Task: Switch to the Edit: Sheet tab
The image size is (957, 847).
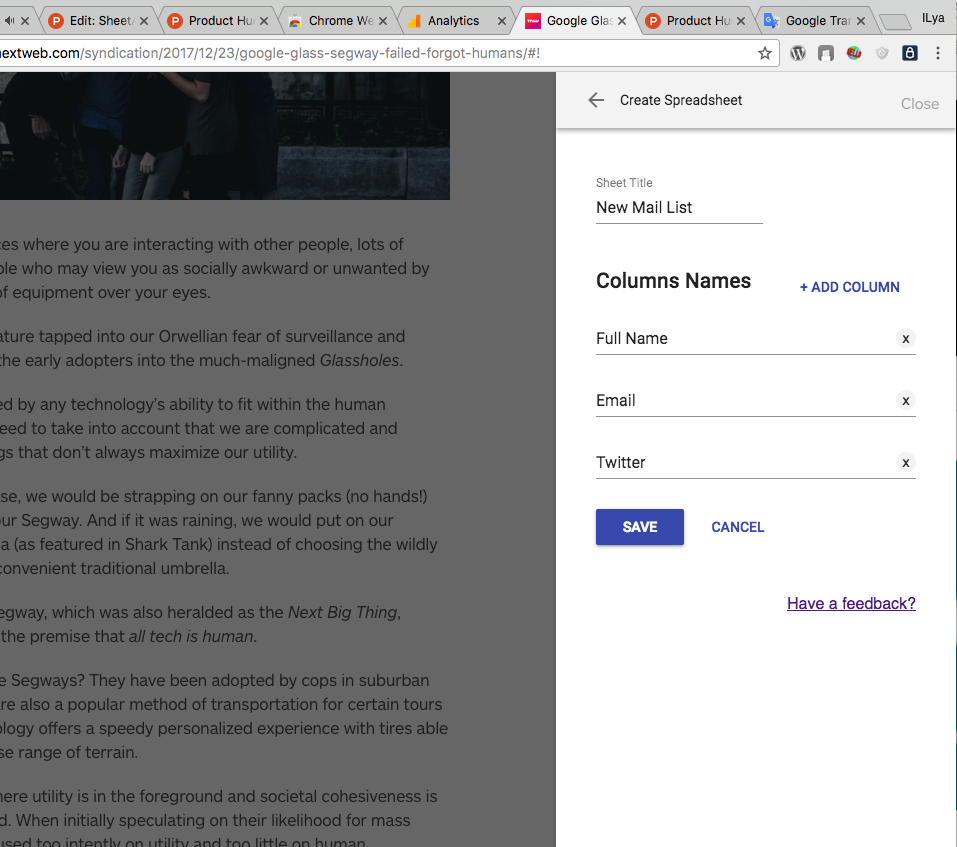Action: (98, 21)
